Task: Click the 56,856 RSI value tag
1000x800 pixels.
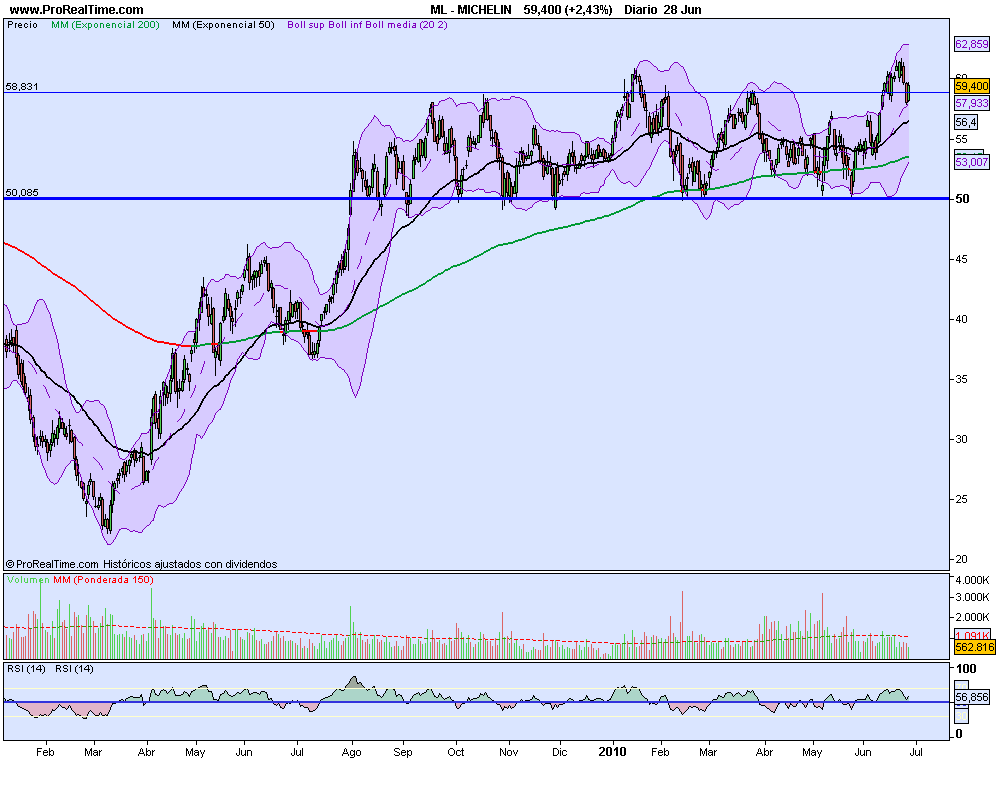Action: 971,697
